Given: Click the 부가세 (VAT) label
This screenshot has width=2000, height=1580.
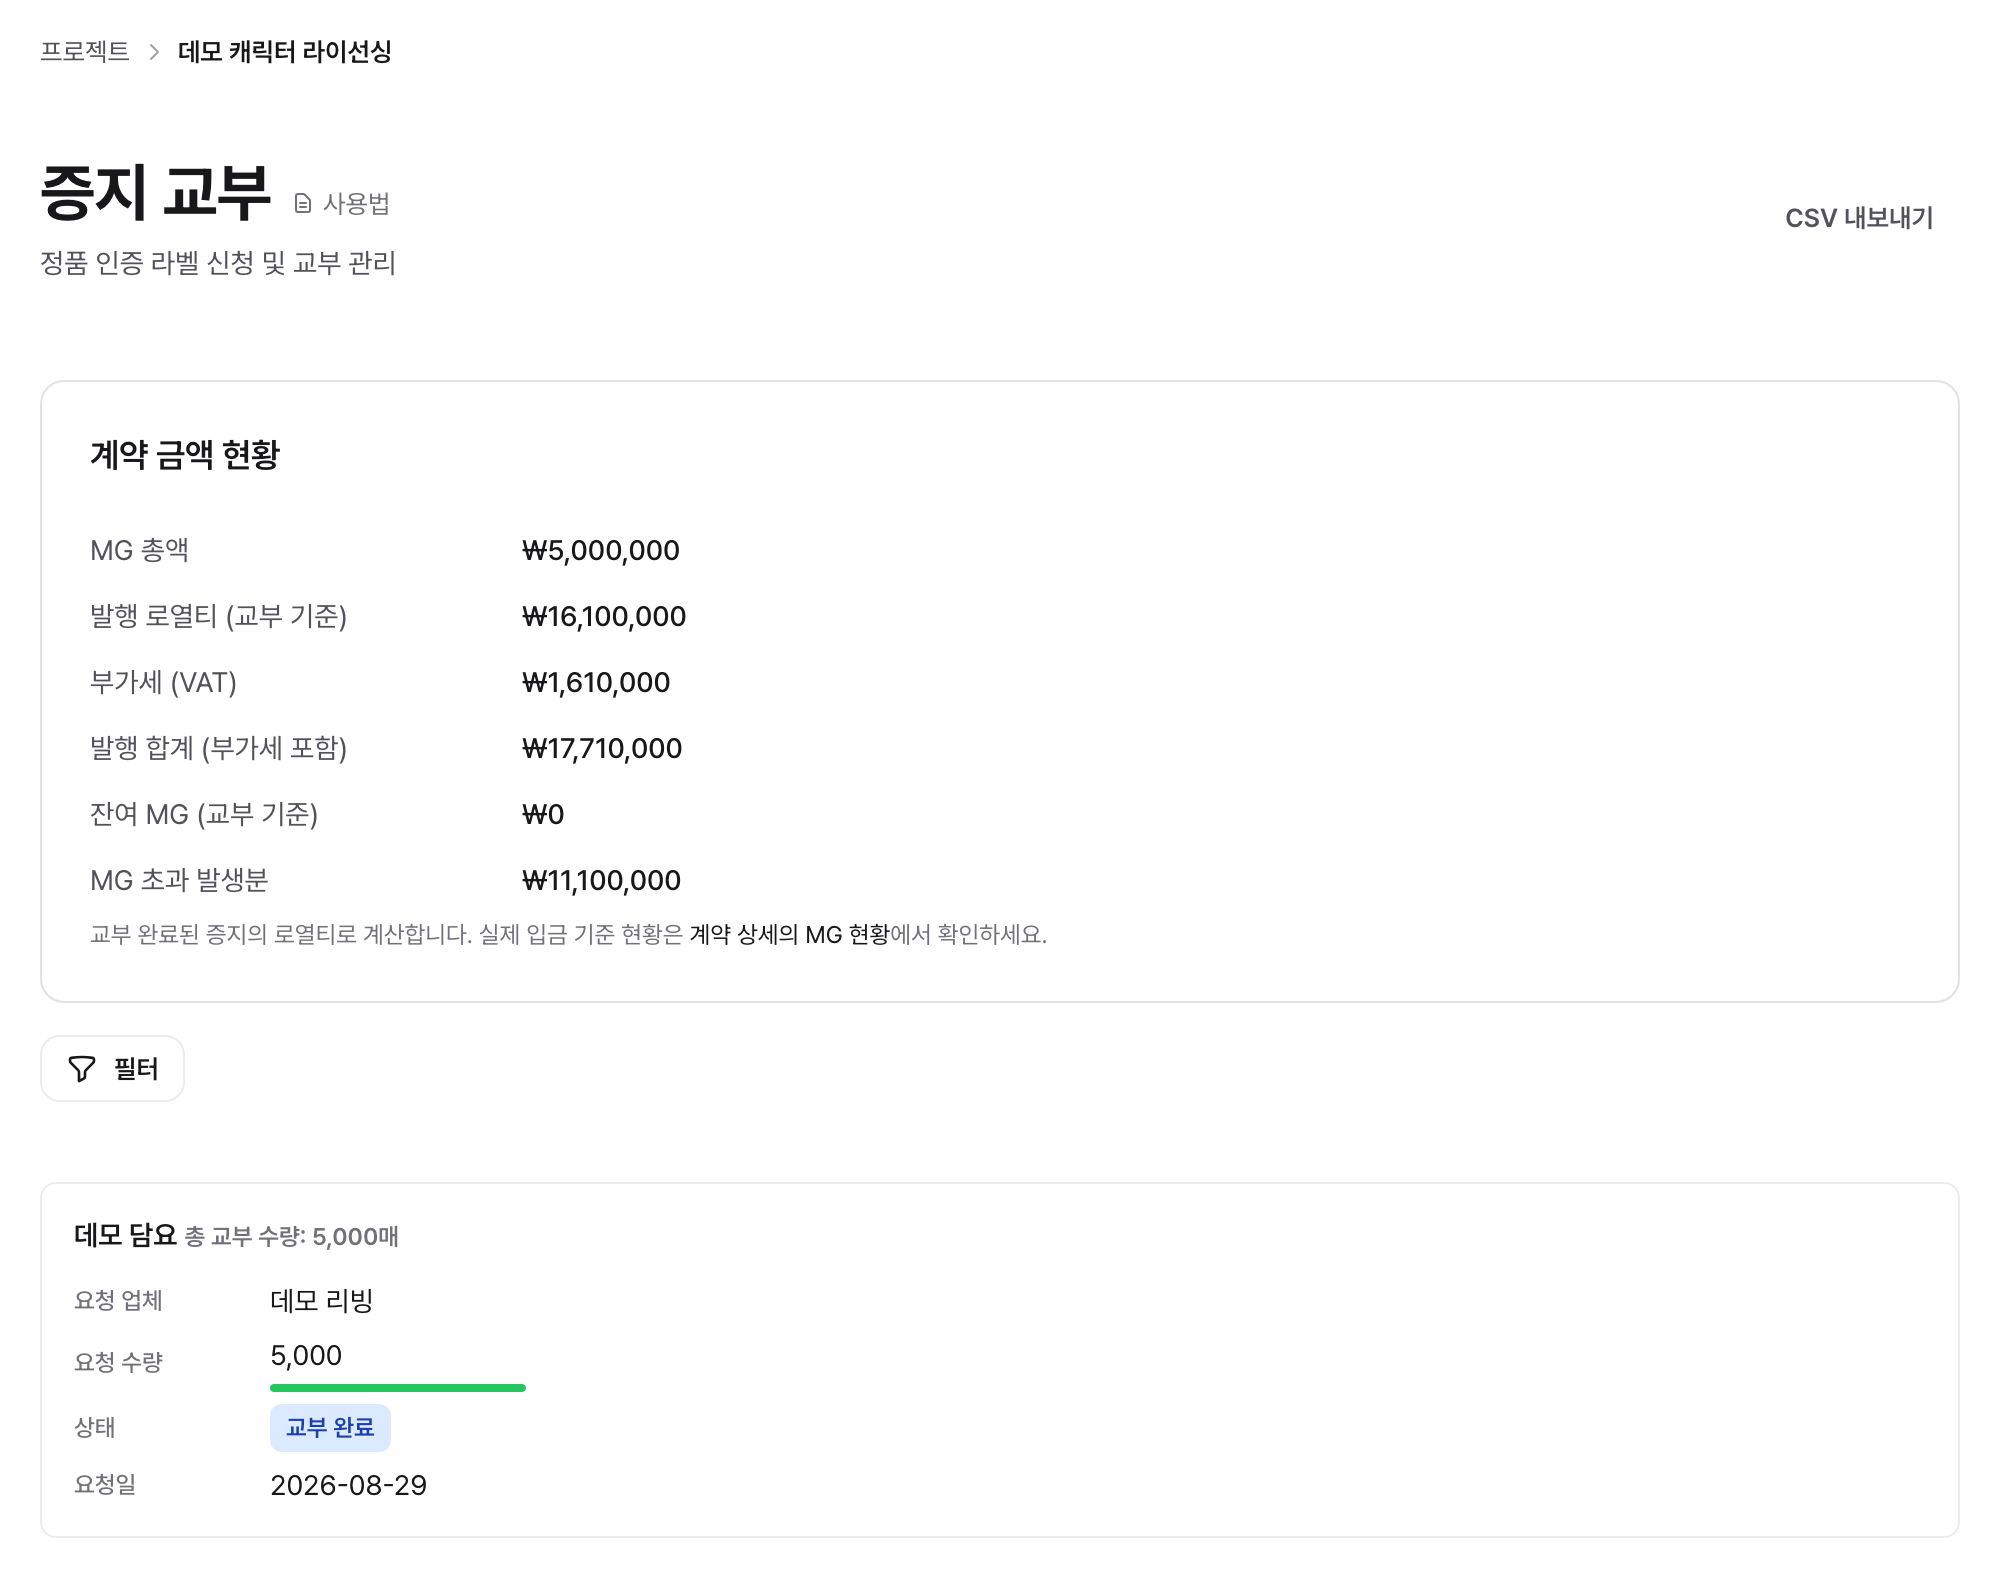Looking at the screenshot, I should pos(163,682).
